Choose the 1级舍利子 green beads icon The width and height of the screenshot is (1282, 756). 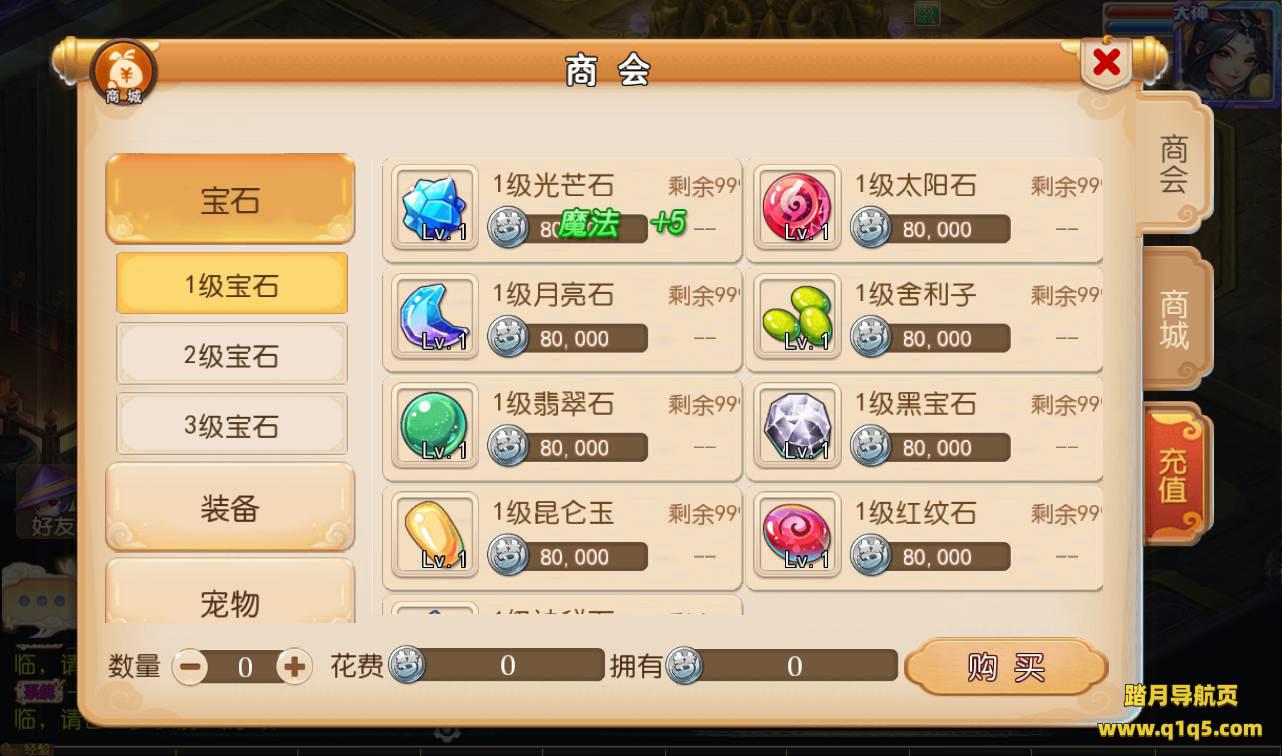tap(796, 316)
